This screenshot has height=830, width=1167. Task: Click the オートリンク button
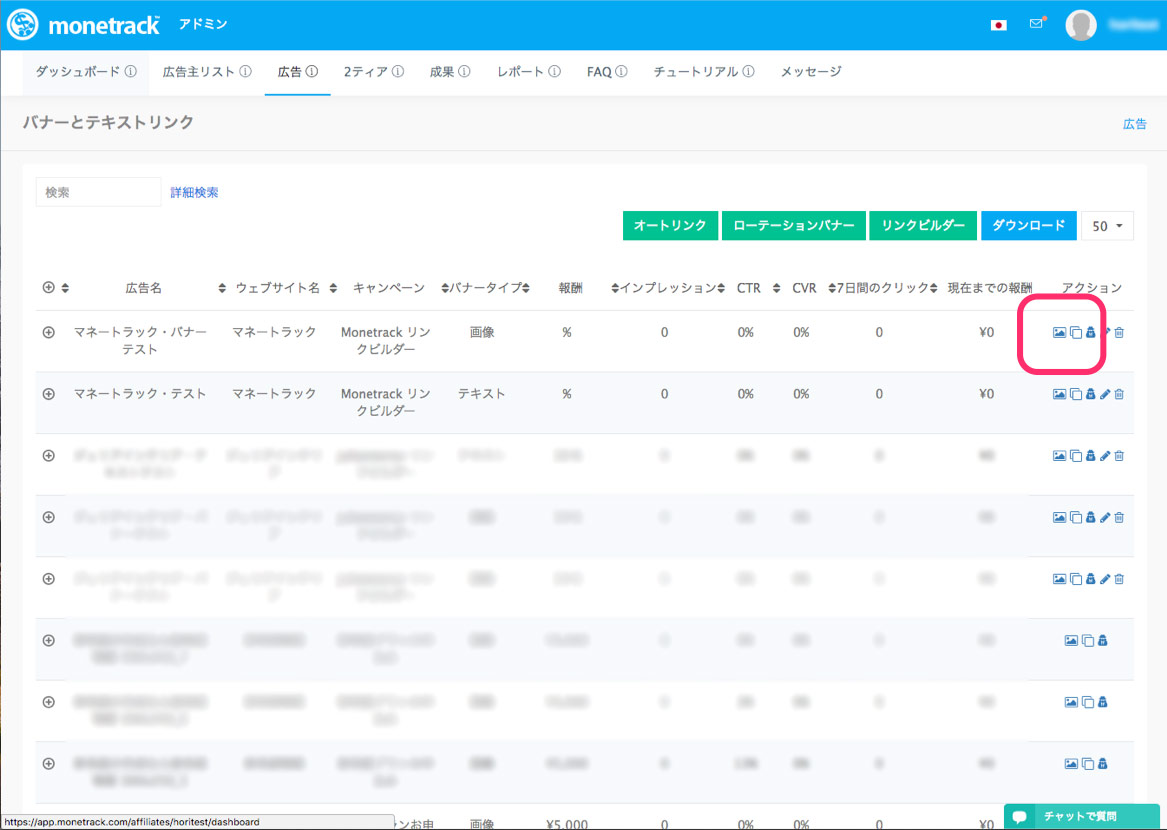(x=670, y=226)
